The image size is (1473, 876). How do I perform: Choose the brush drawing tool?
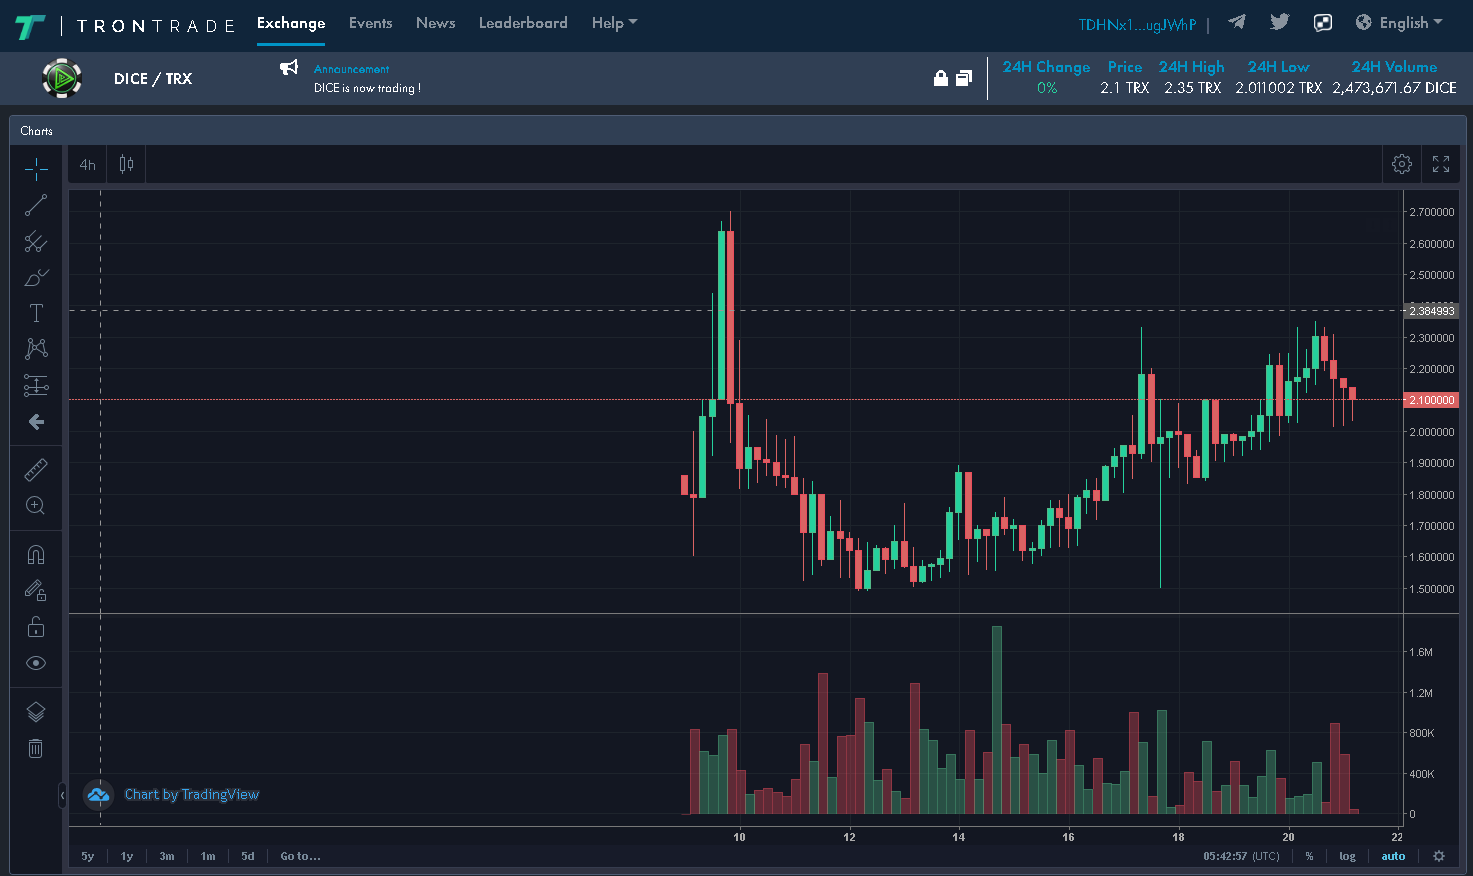36,277
